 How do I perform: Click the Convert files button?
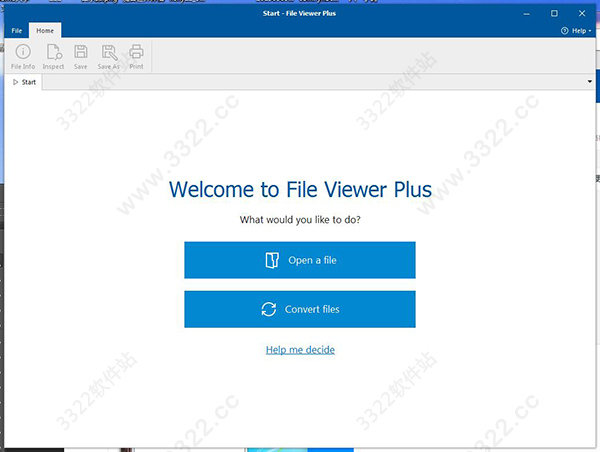click(x=300, y=309)
